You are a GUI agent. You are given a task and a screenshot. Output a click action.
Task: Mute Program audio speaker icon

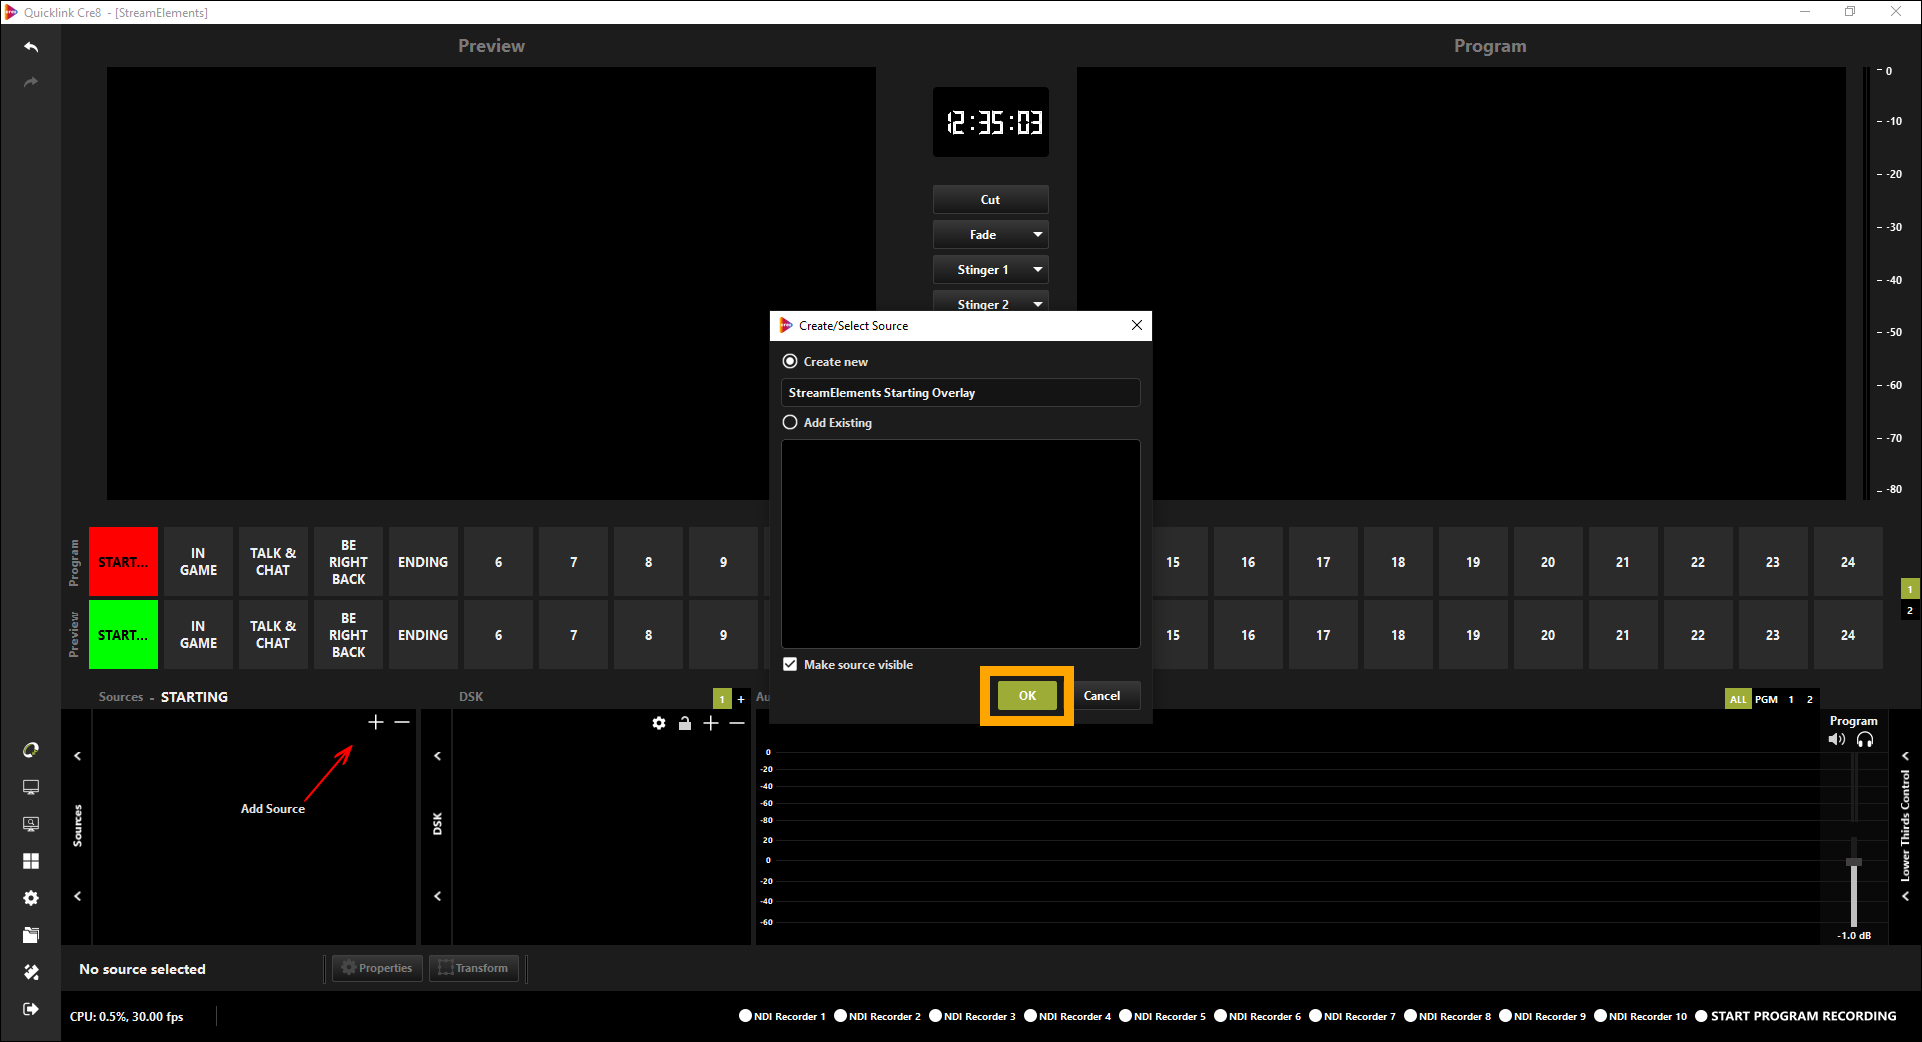(x=1836, y=740)
